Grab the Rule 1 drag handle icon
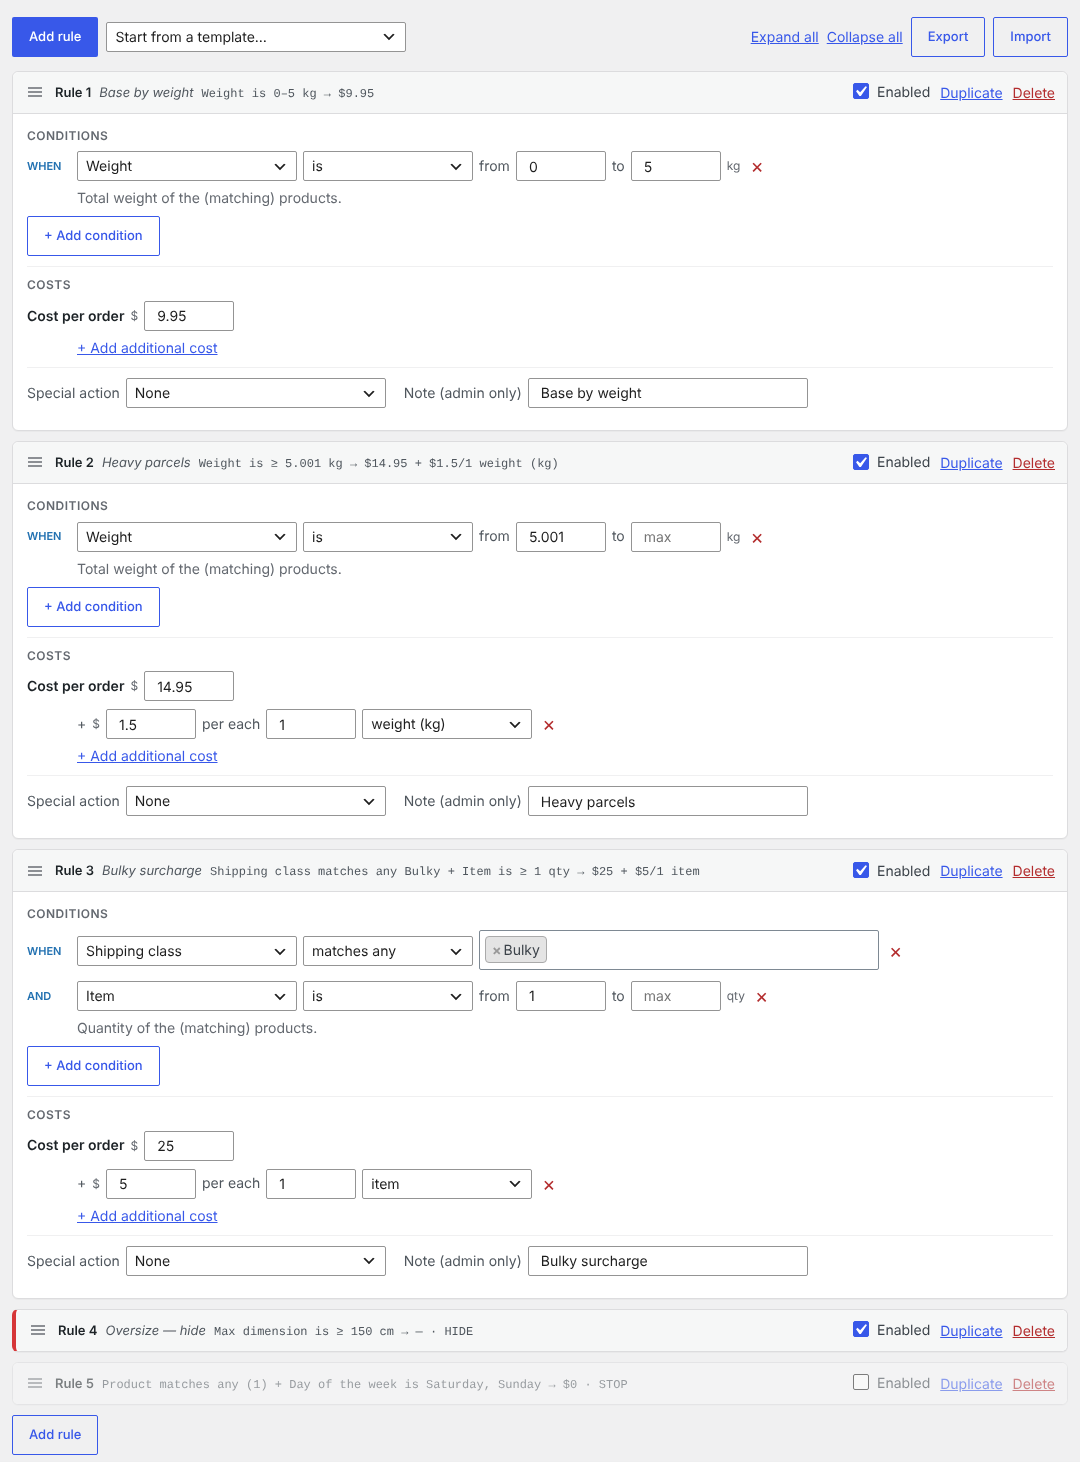 click(x=35, y=92)
